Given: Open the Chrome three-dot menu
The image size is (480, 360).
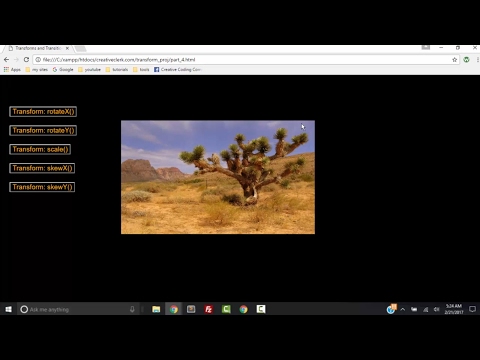Looking at the screenshot, I should [477, 60].
